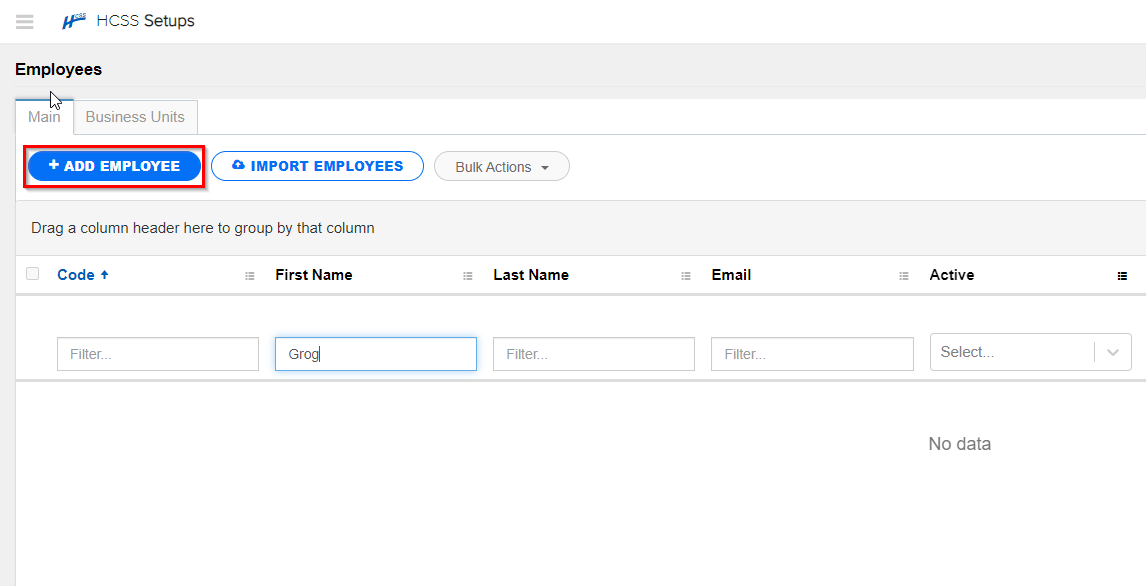The image size is (1146, 586).
Task: Sort by the First Name header
Action: (x=314, y=275)
